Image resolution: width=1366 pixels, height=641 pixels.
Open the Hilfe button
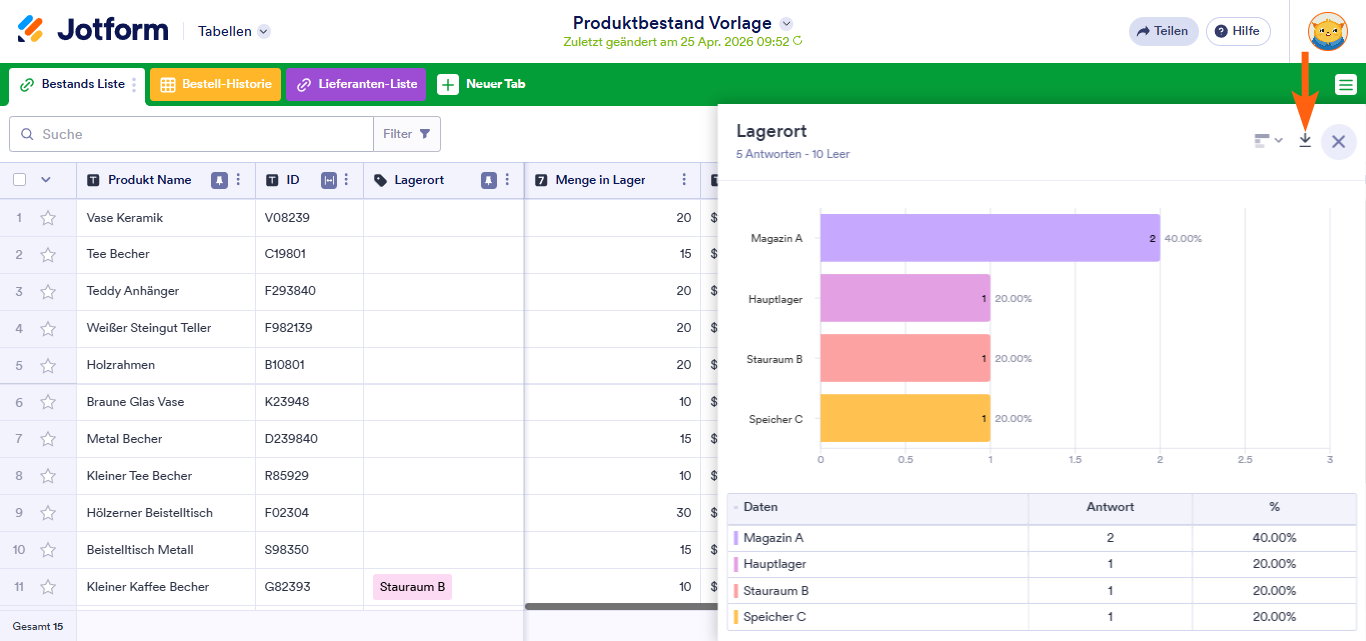[1237, 31]
